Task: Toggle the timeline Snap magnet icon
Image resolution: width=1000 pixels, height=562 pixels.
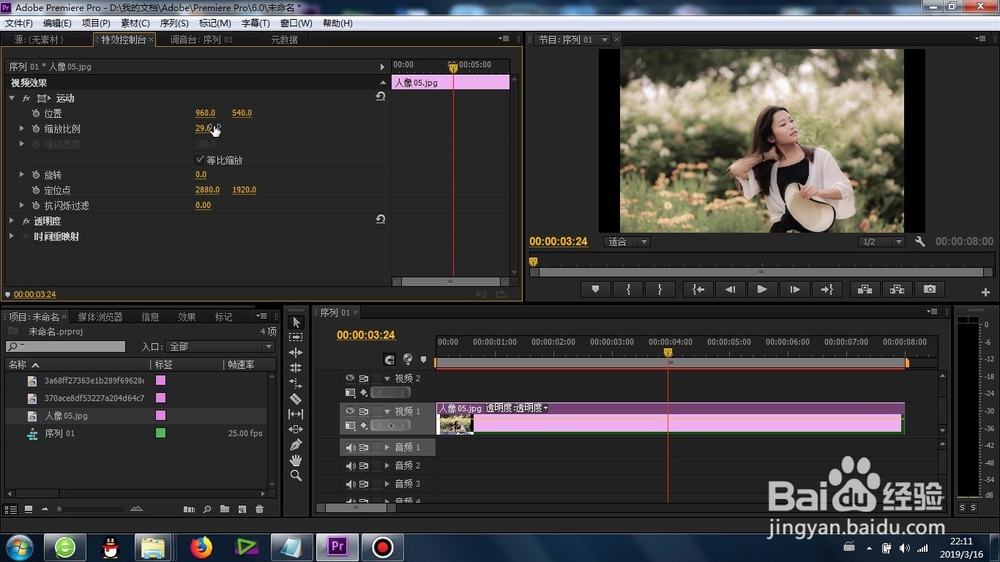Action: (x=389, y=359)
